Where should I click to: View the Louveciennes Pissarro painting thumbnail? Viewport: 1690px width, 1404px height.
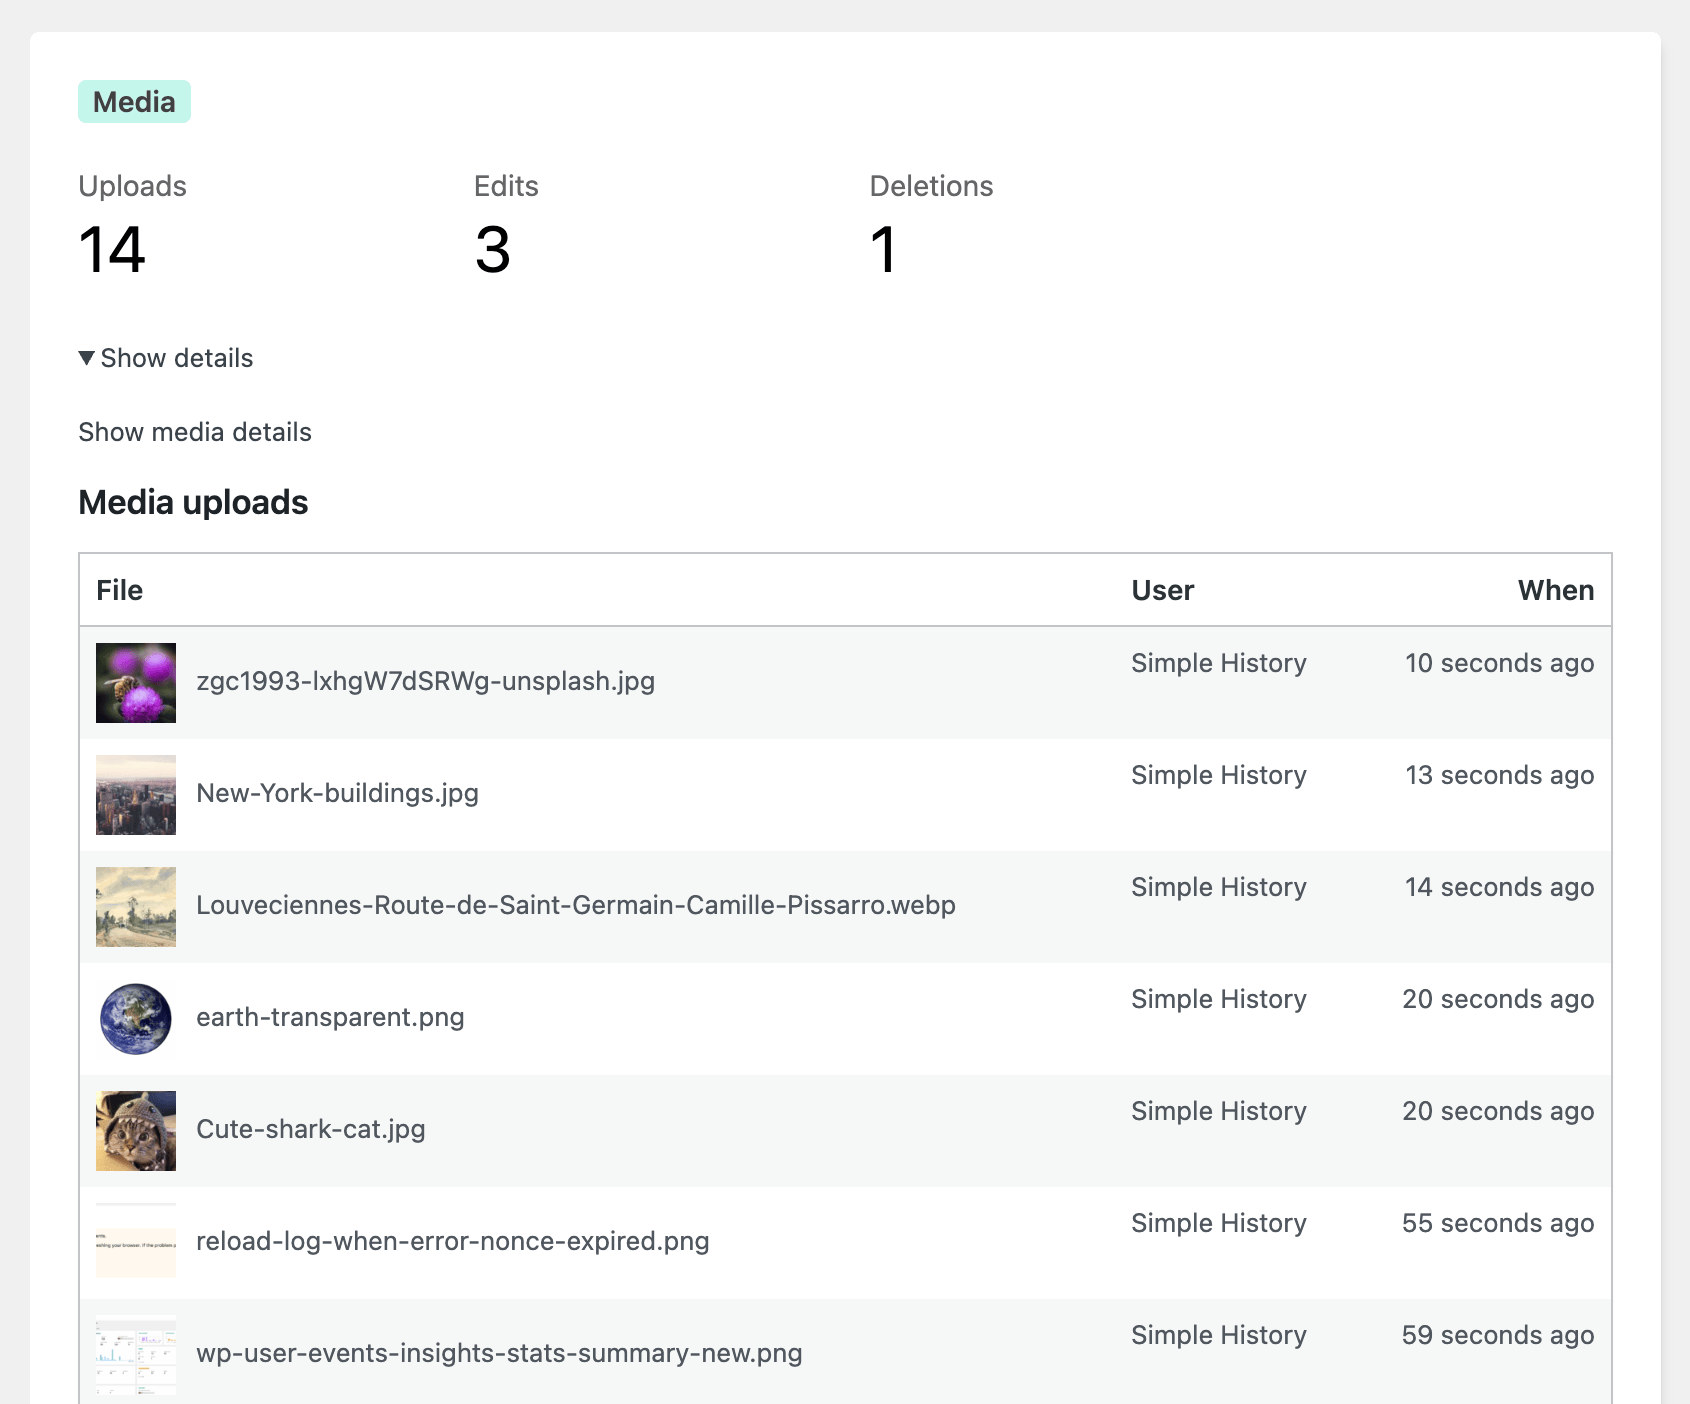(x=135, y=906)
